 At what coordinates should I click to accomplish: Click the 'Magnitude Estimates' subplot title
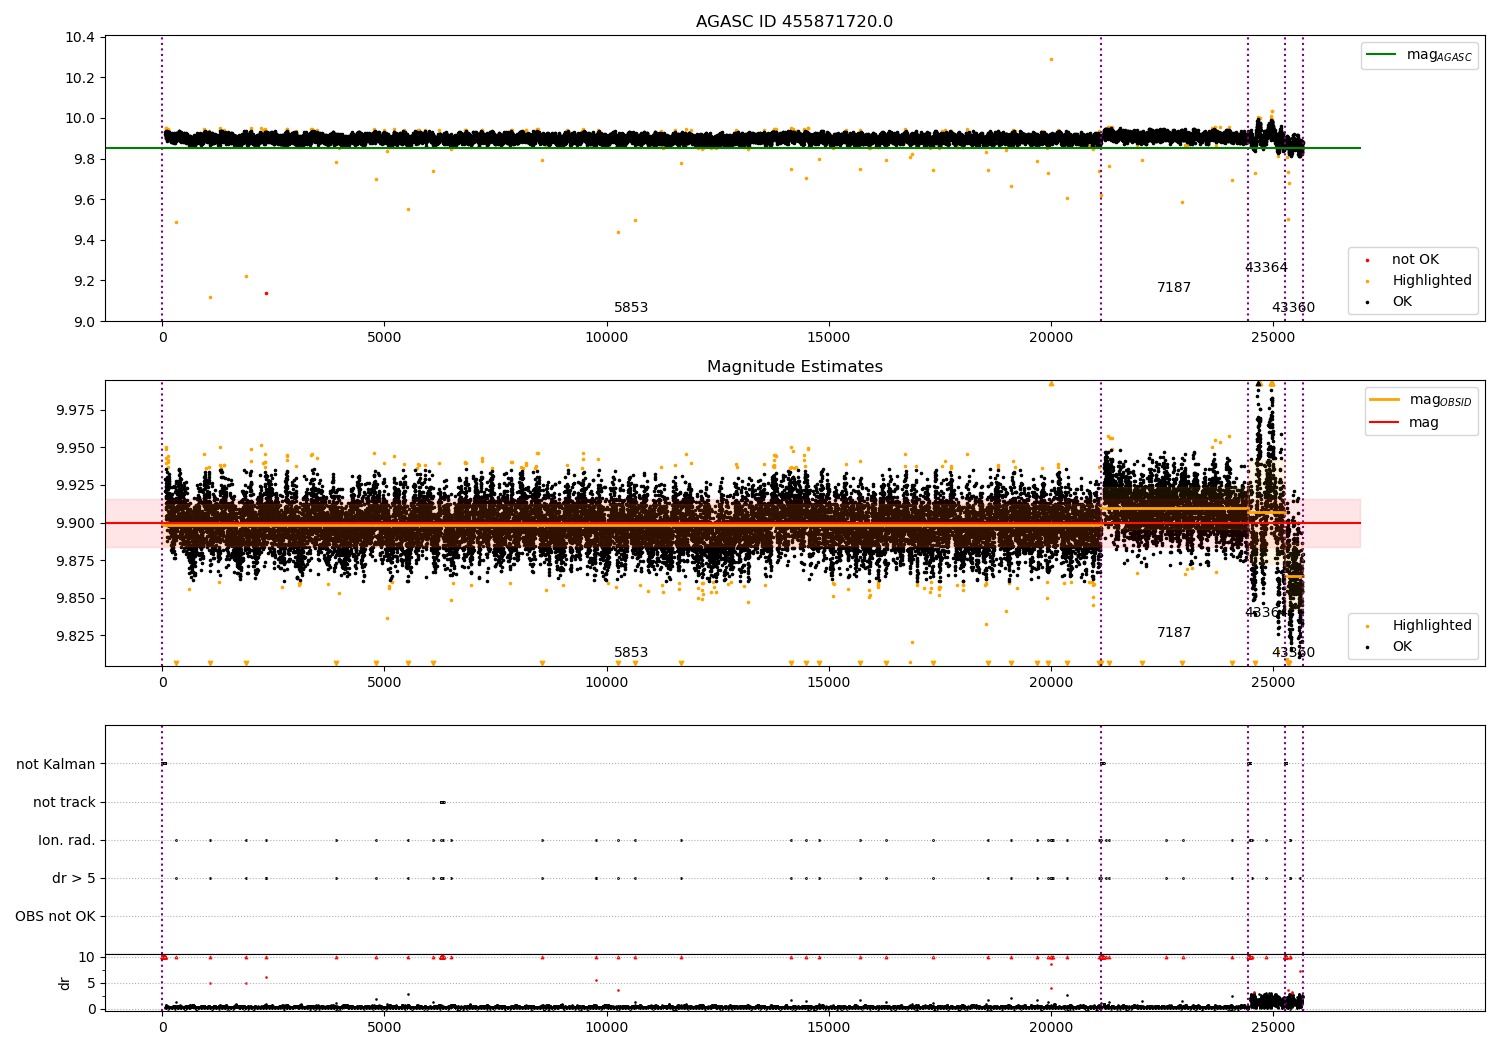tap(794, 367)
